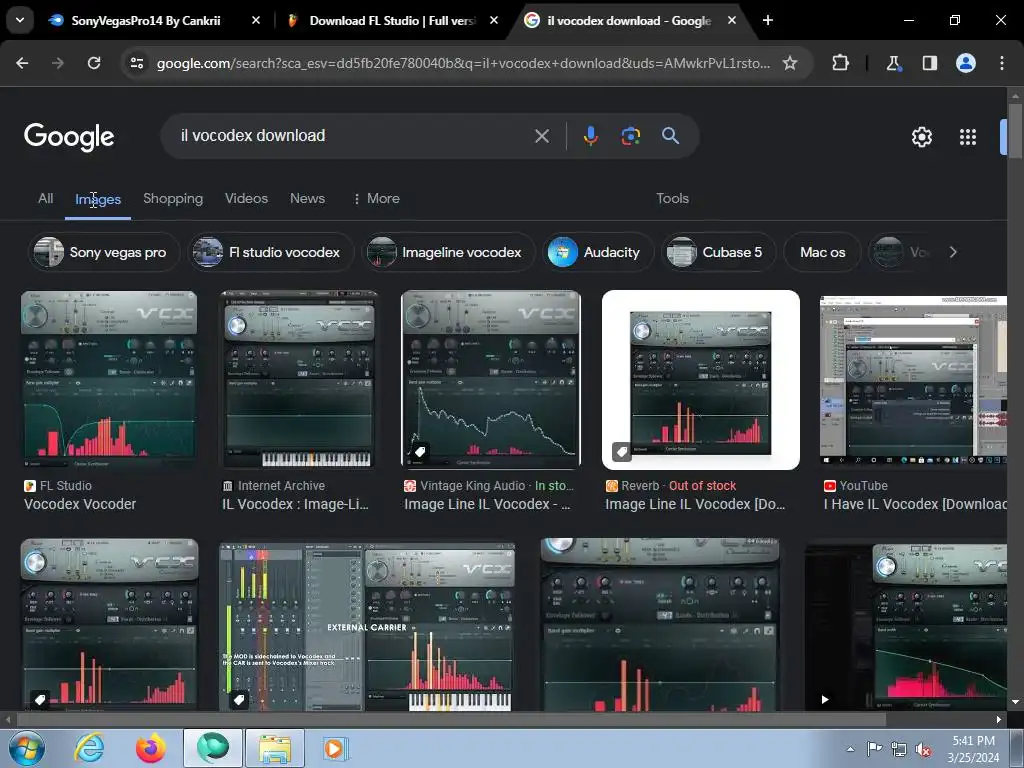Bookmark this page with star icon

[790, 63]
